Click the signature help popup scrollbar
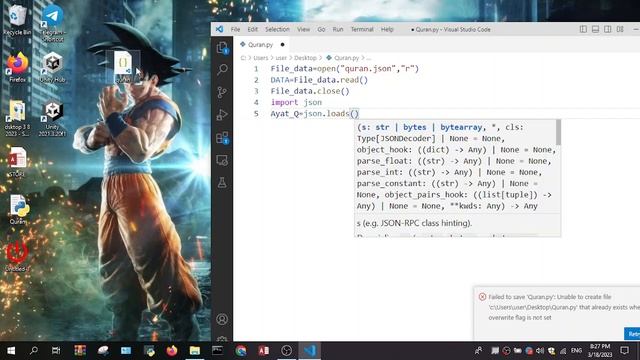The image size is (640, 360). pyautogui.click(x=558, y=132)
